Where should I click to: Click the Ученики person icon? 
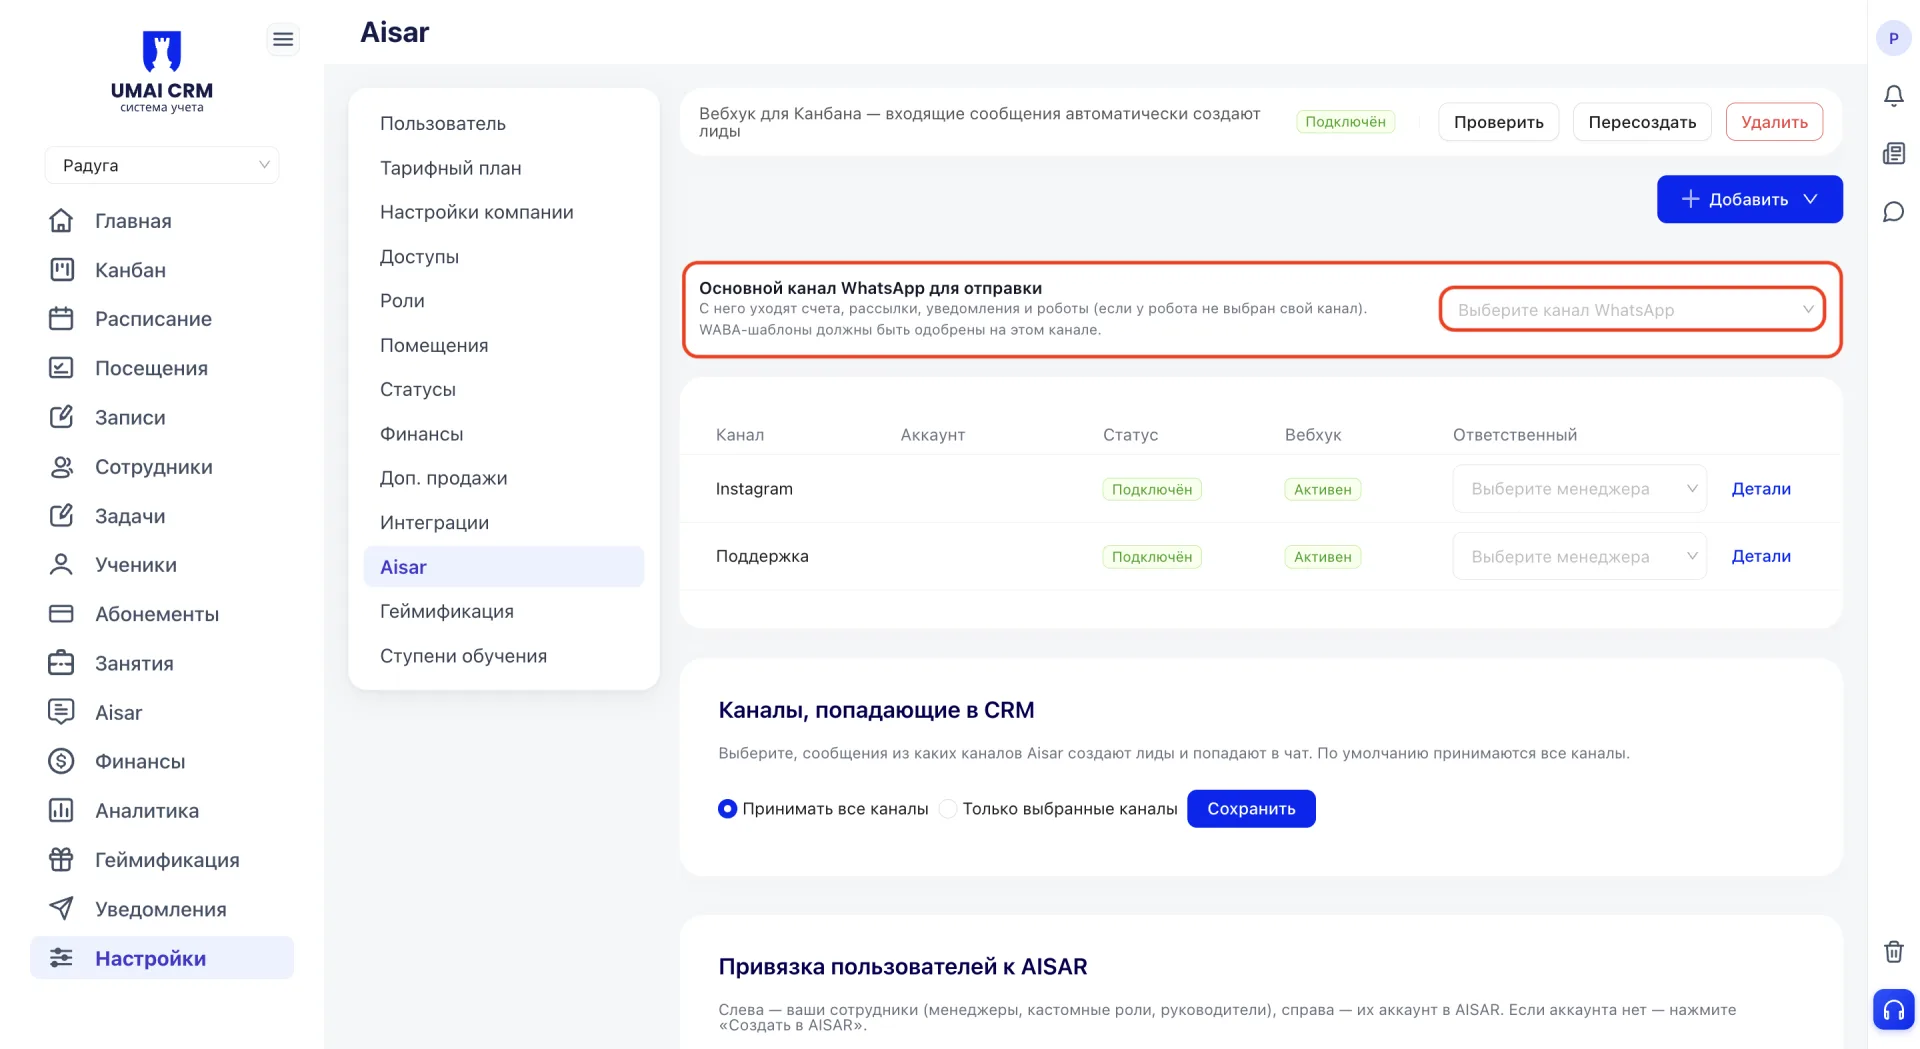[x=61, y=564]
